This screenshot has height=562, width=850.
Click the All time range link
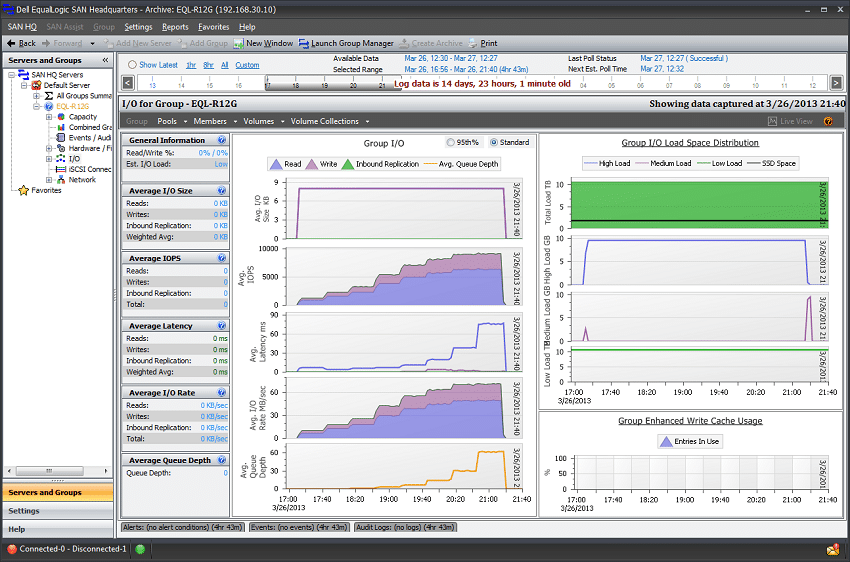point(224,65)
